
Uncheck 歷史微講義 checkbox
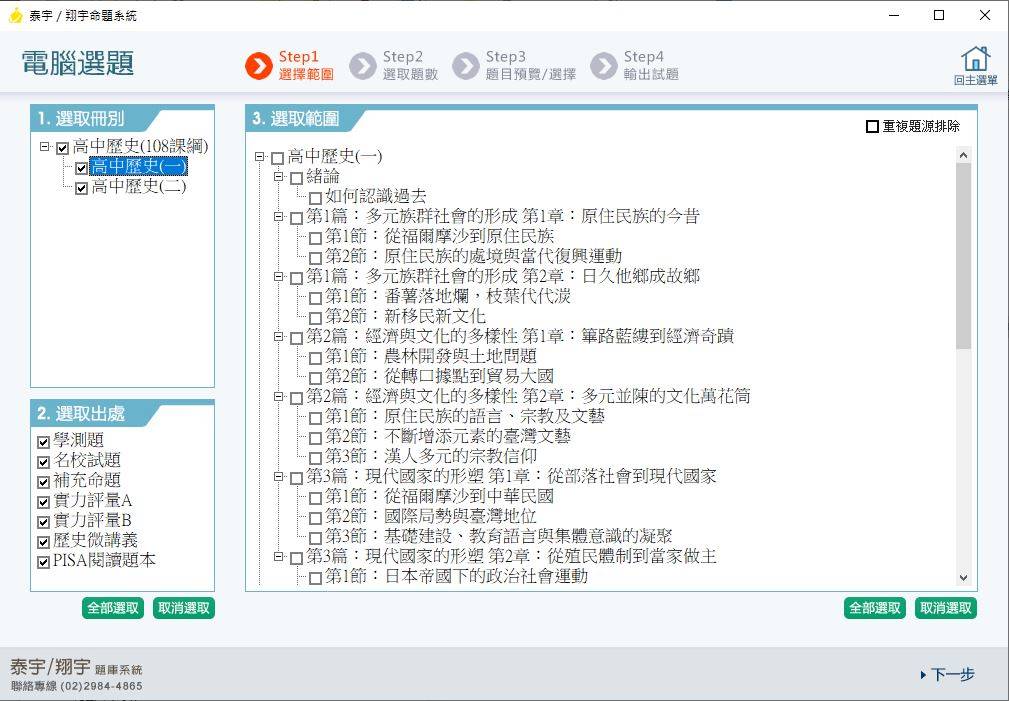pos(44,541)
